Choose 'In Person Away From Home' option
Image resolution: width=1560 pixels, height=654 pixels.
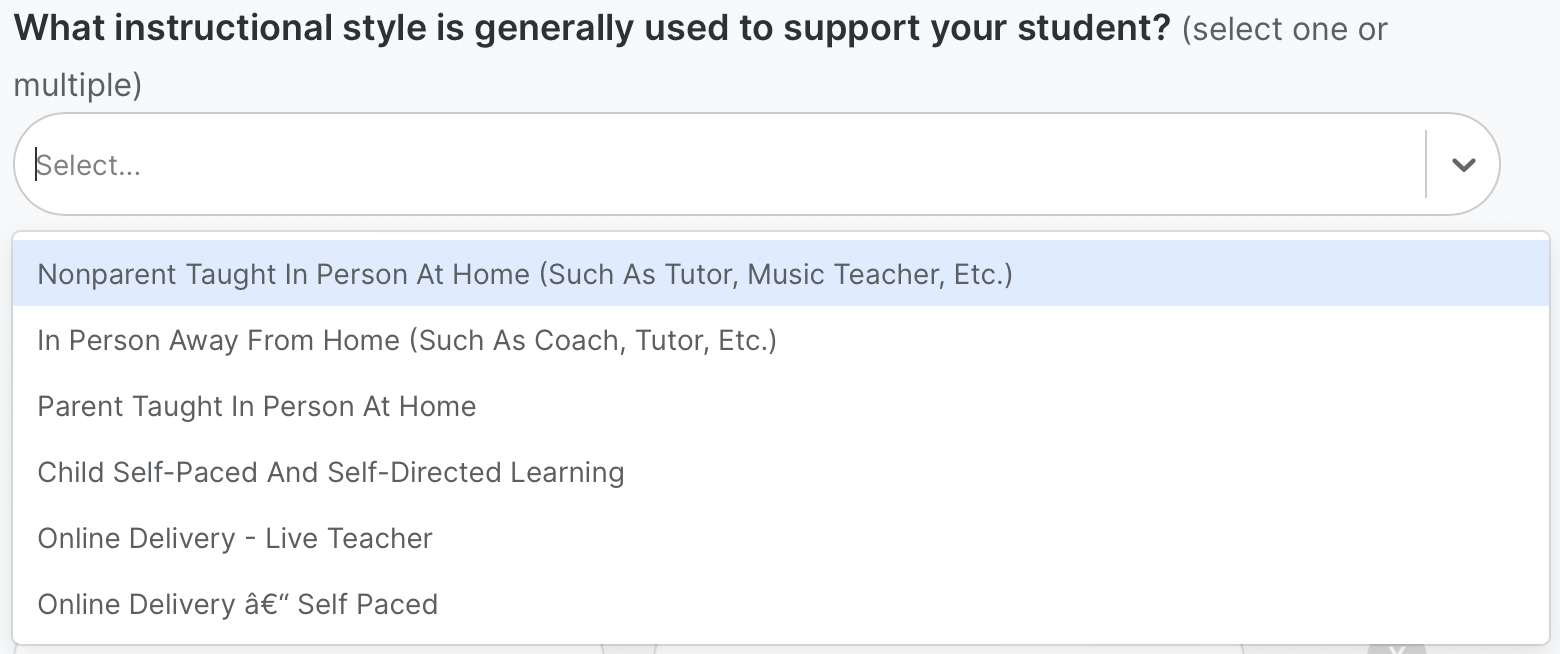[406, 340]
